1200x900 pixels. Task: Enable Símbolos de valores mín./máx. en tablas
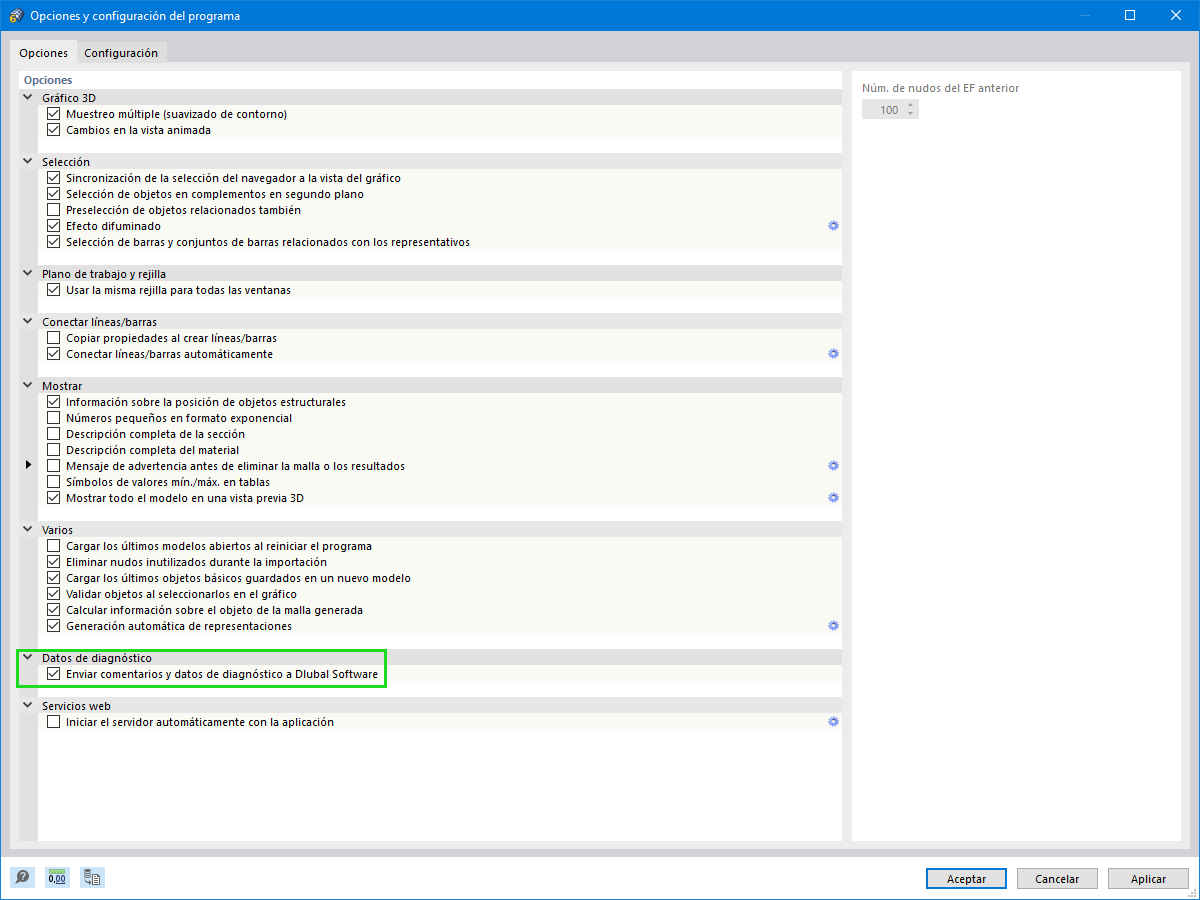tap(54, 482)
